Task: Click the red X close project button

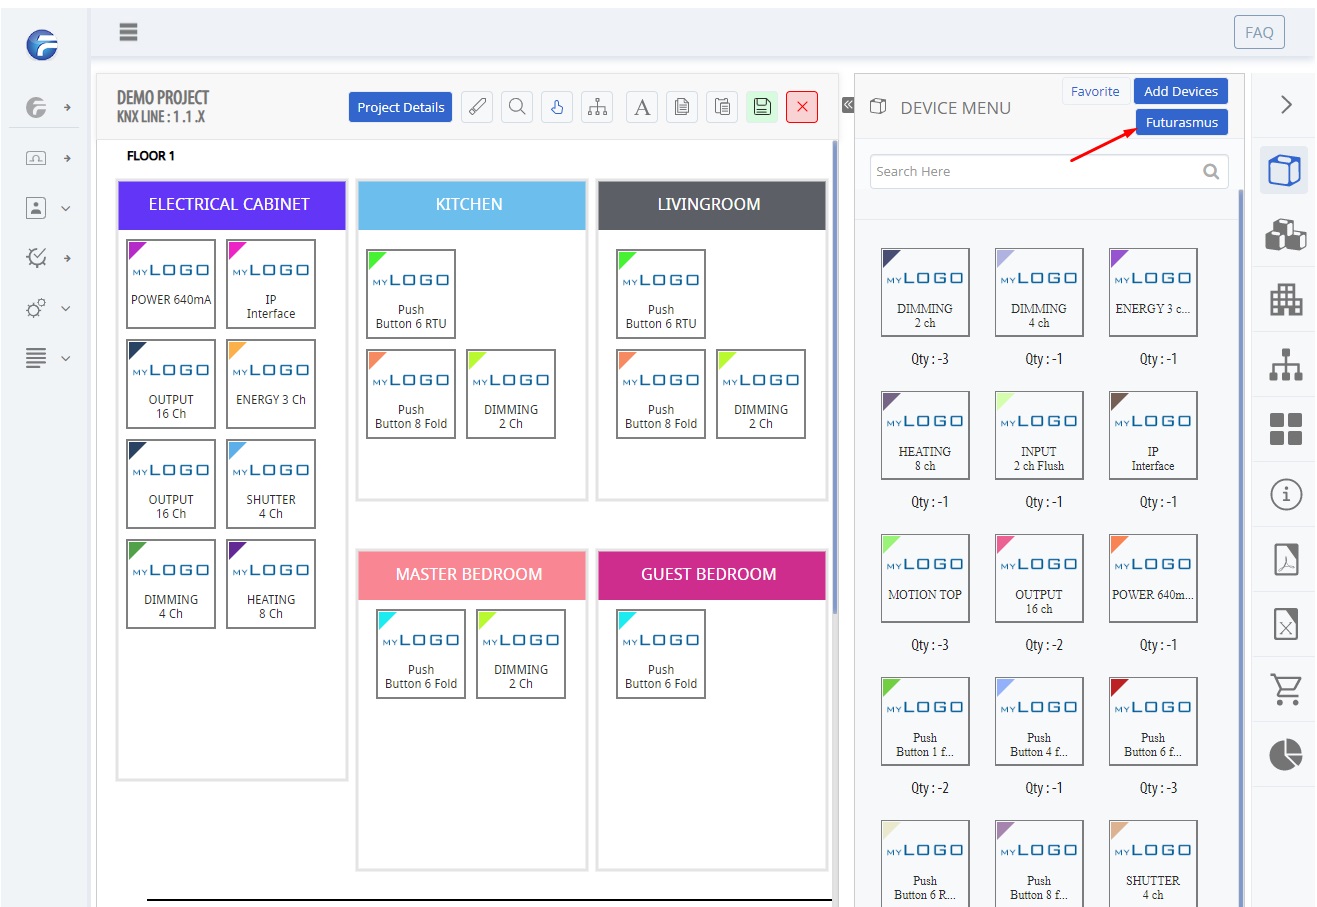Action: [x=802, y=107]
